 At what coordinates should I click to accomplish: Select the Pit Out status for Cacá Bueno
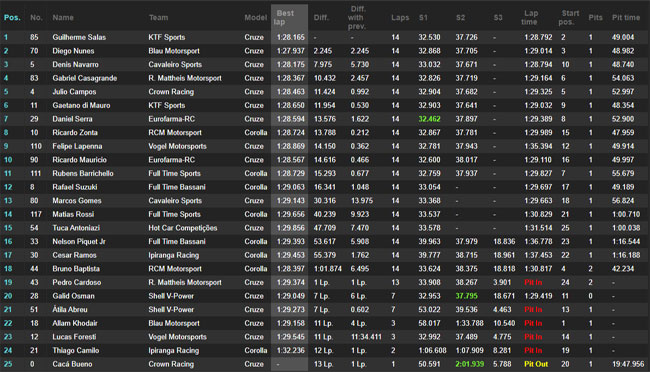pos(536,364)
